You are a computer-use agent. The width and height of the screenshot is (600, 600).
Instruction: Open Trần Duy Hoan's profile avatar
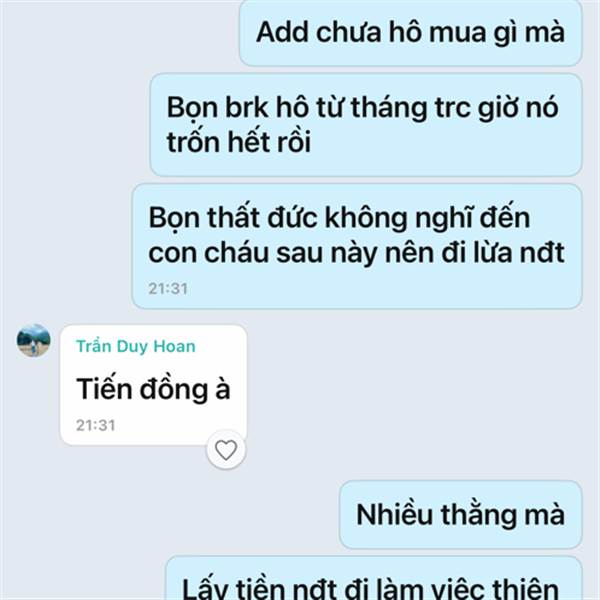[x=34, y=340]
